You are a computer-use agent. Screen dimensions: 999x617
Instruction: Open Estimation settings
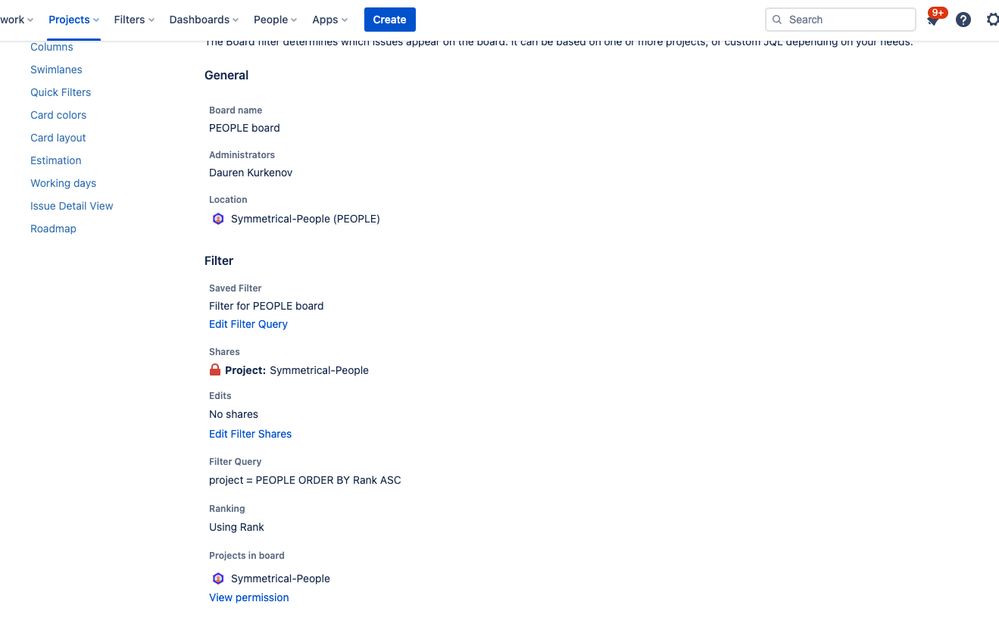(x=55, y=161)
